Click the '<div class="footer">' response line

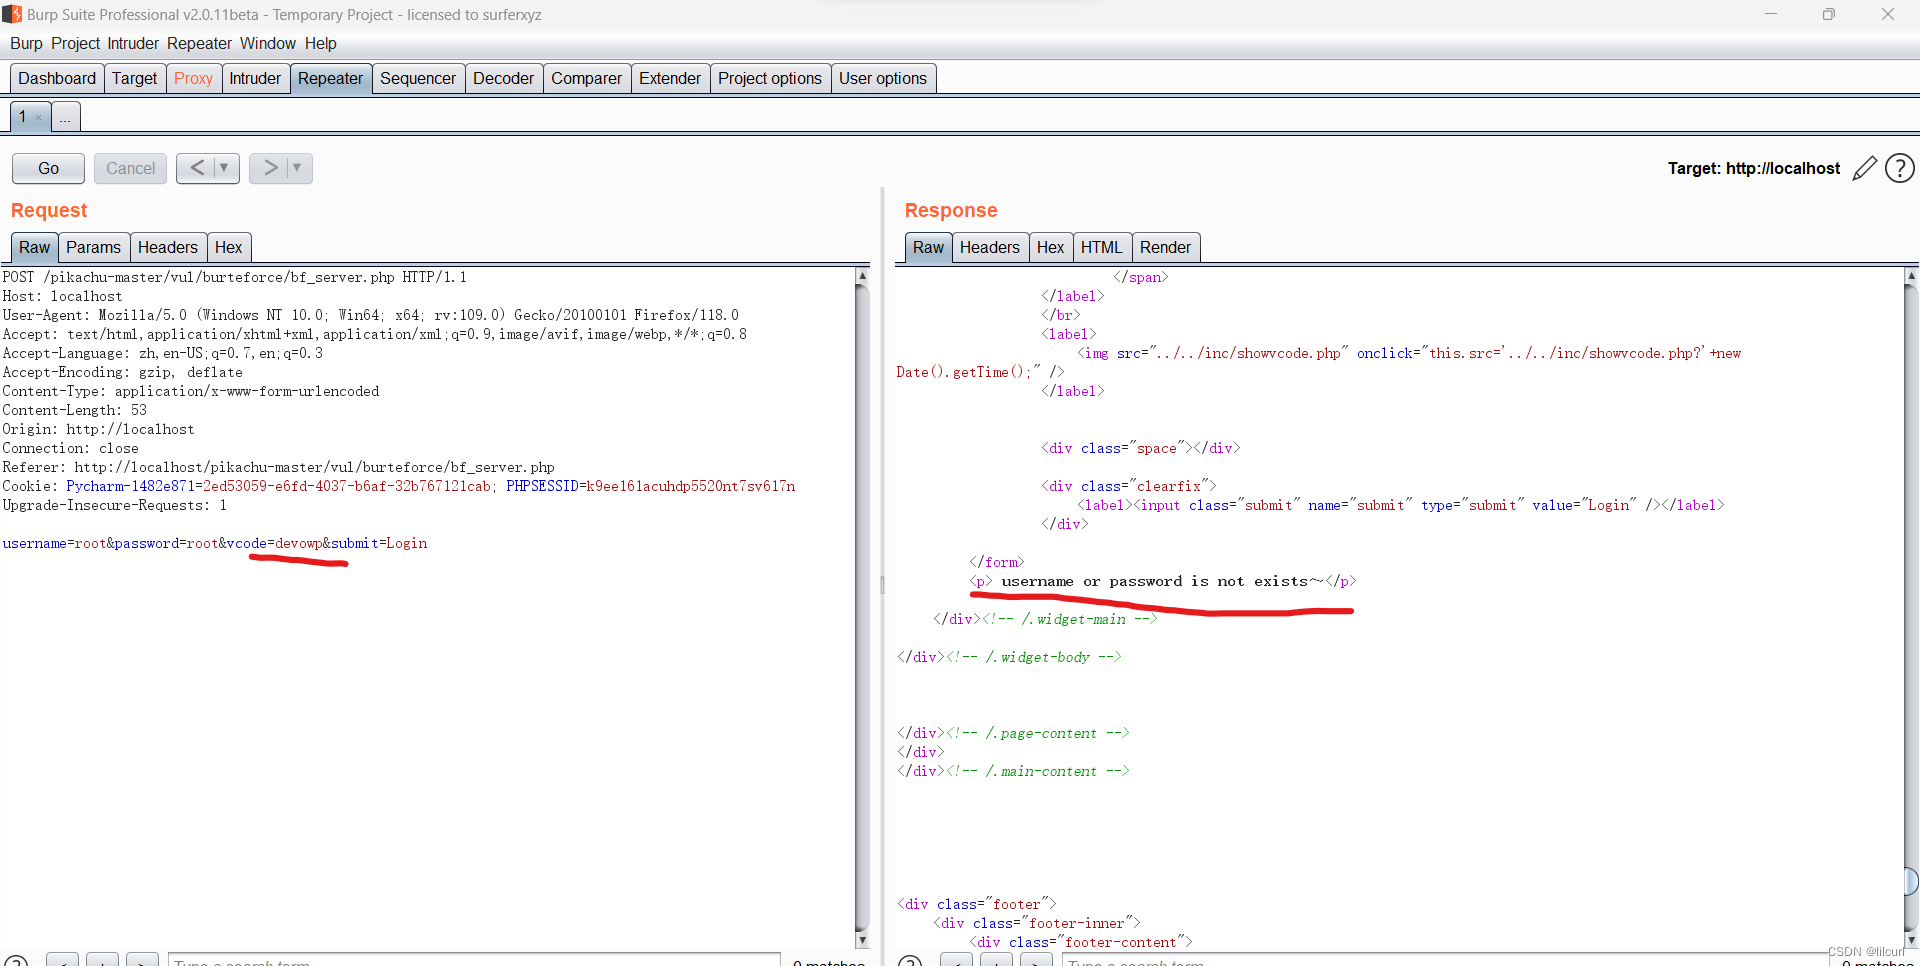976,904
